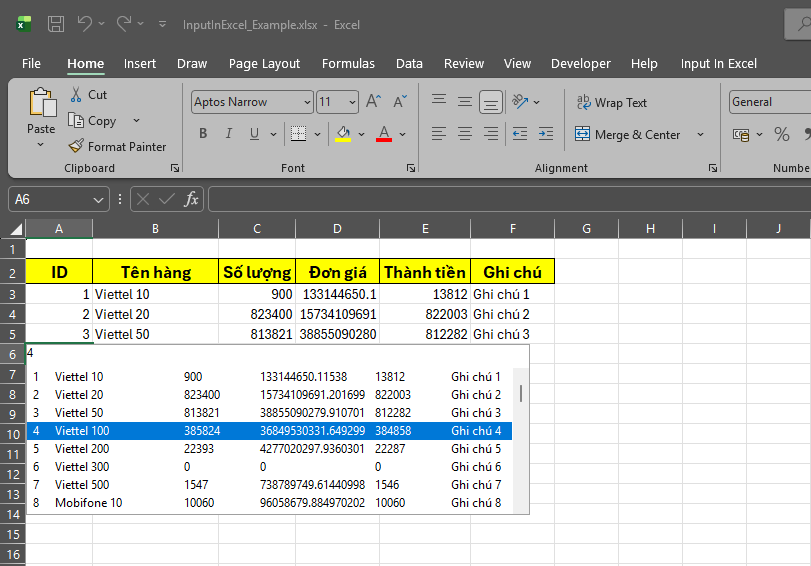Click the Undo arrow icon
Image resolution: width=811 pixels, height=566 pixels.
(x=85, y=24)
